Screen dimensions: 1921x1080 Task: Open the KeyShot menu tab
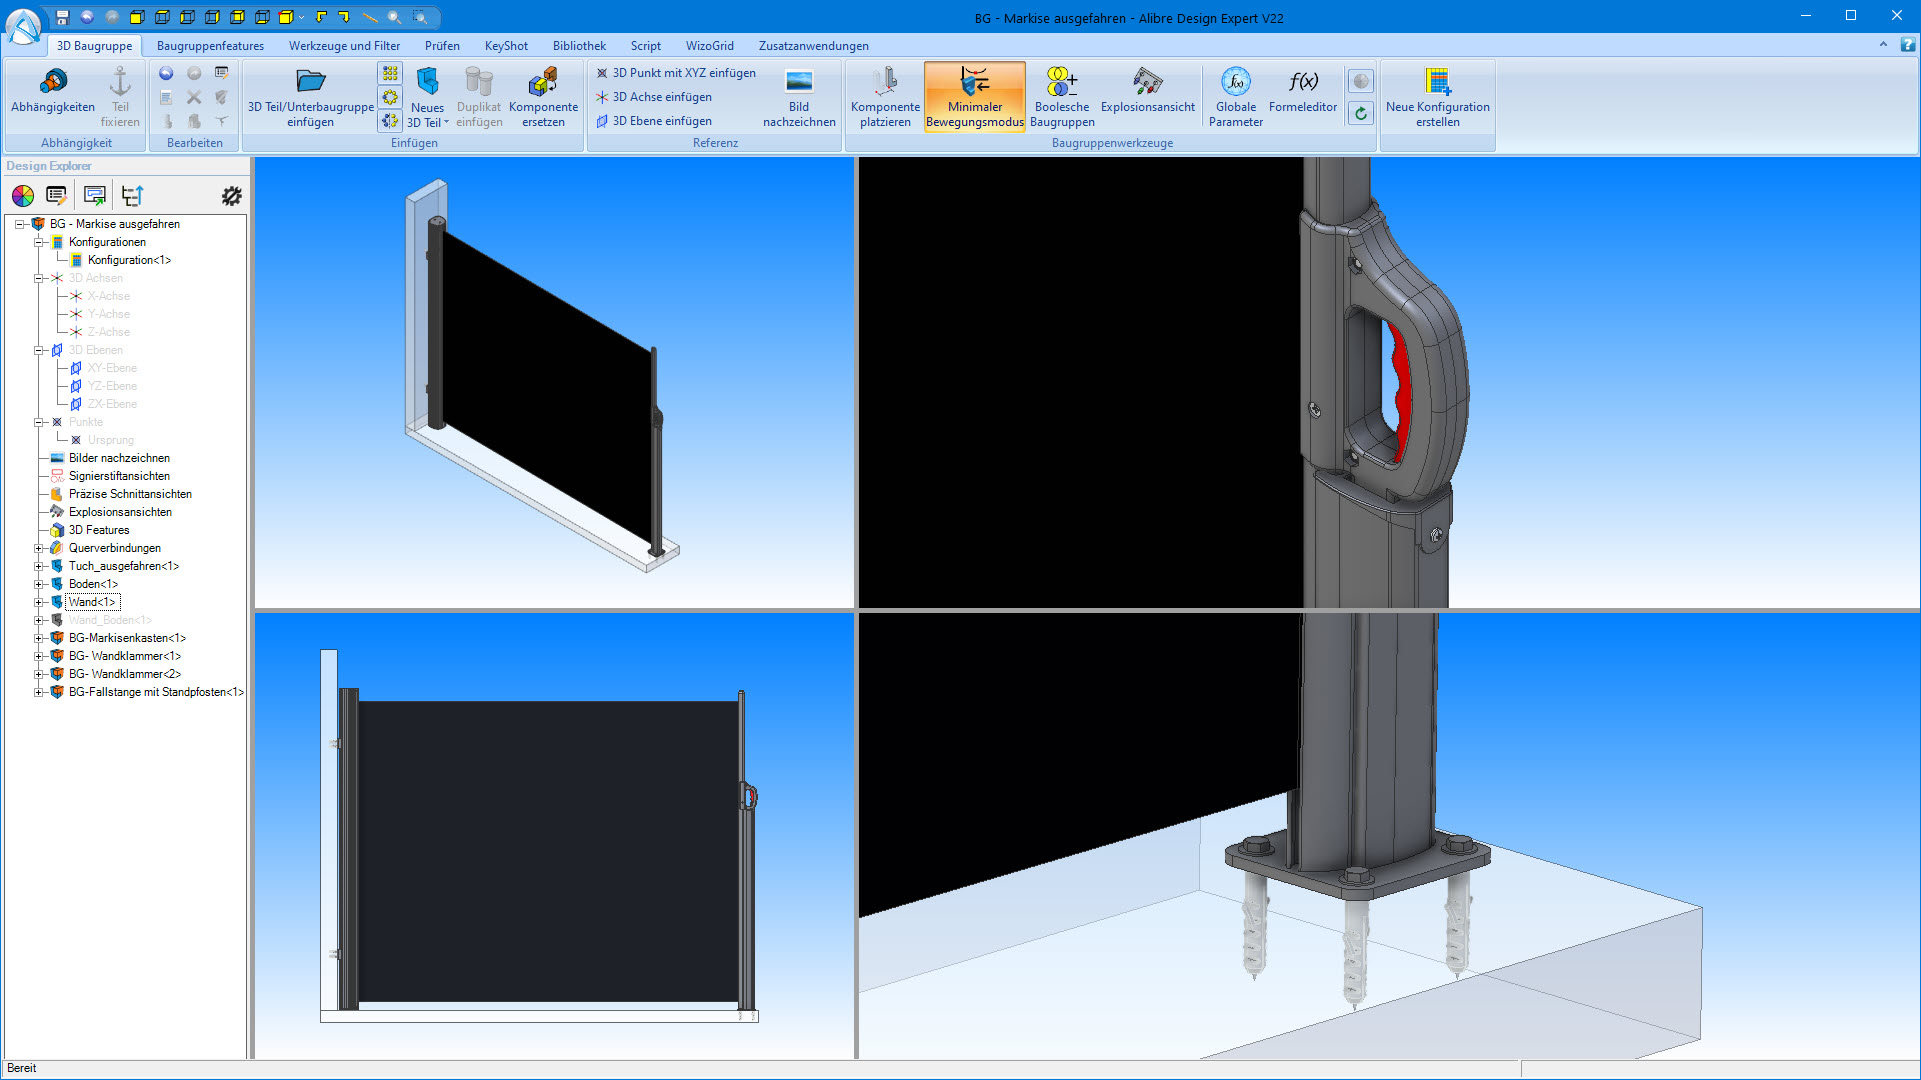[x=505, y=45]
